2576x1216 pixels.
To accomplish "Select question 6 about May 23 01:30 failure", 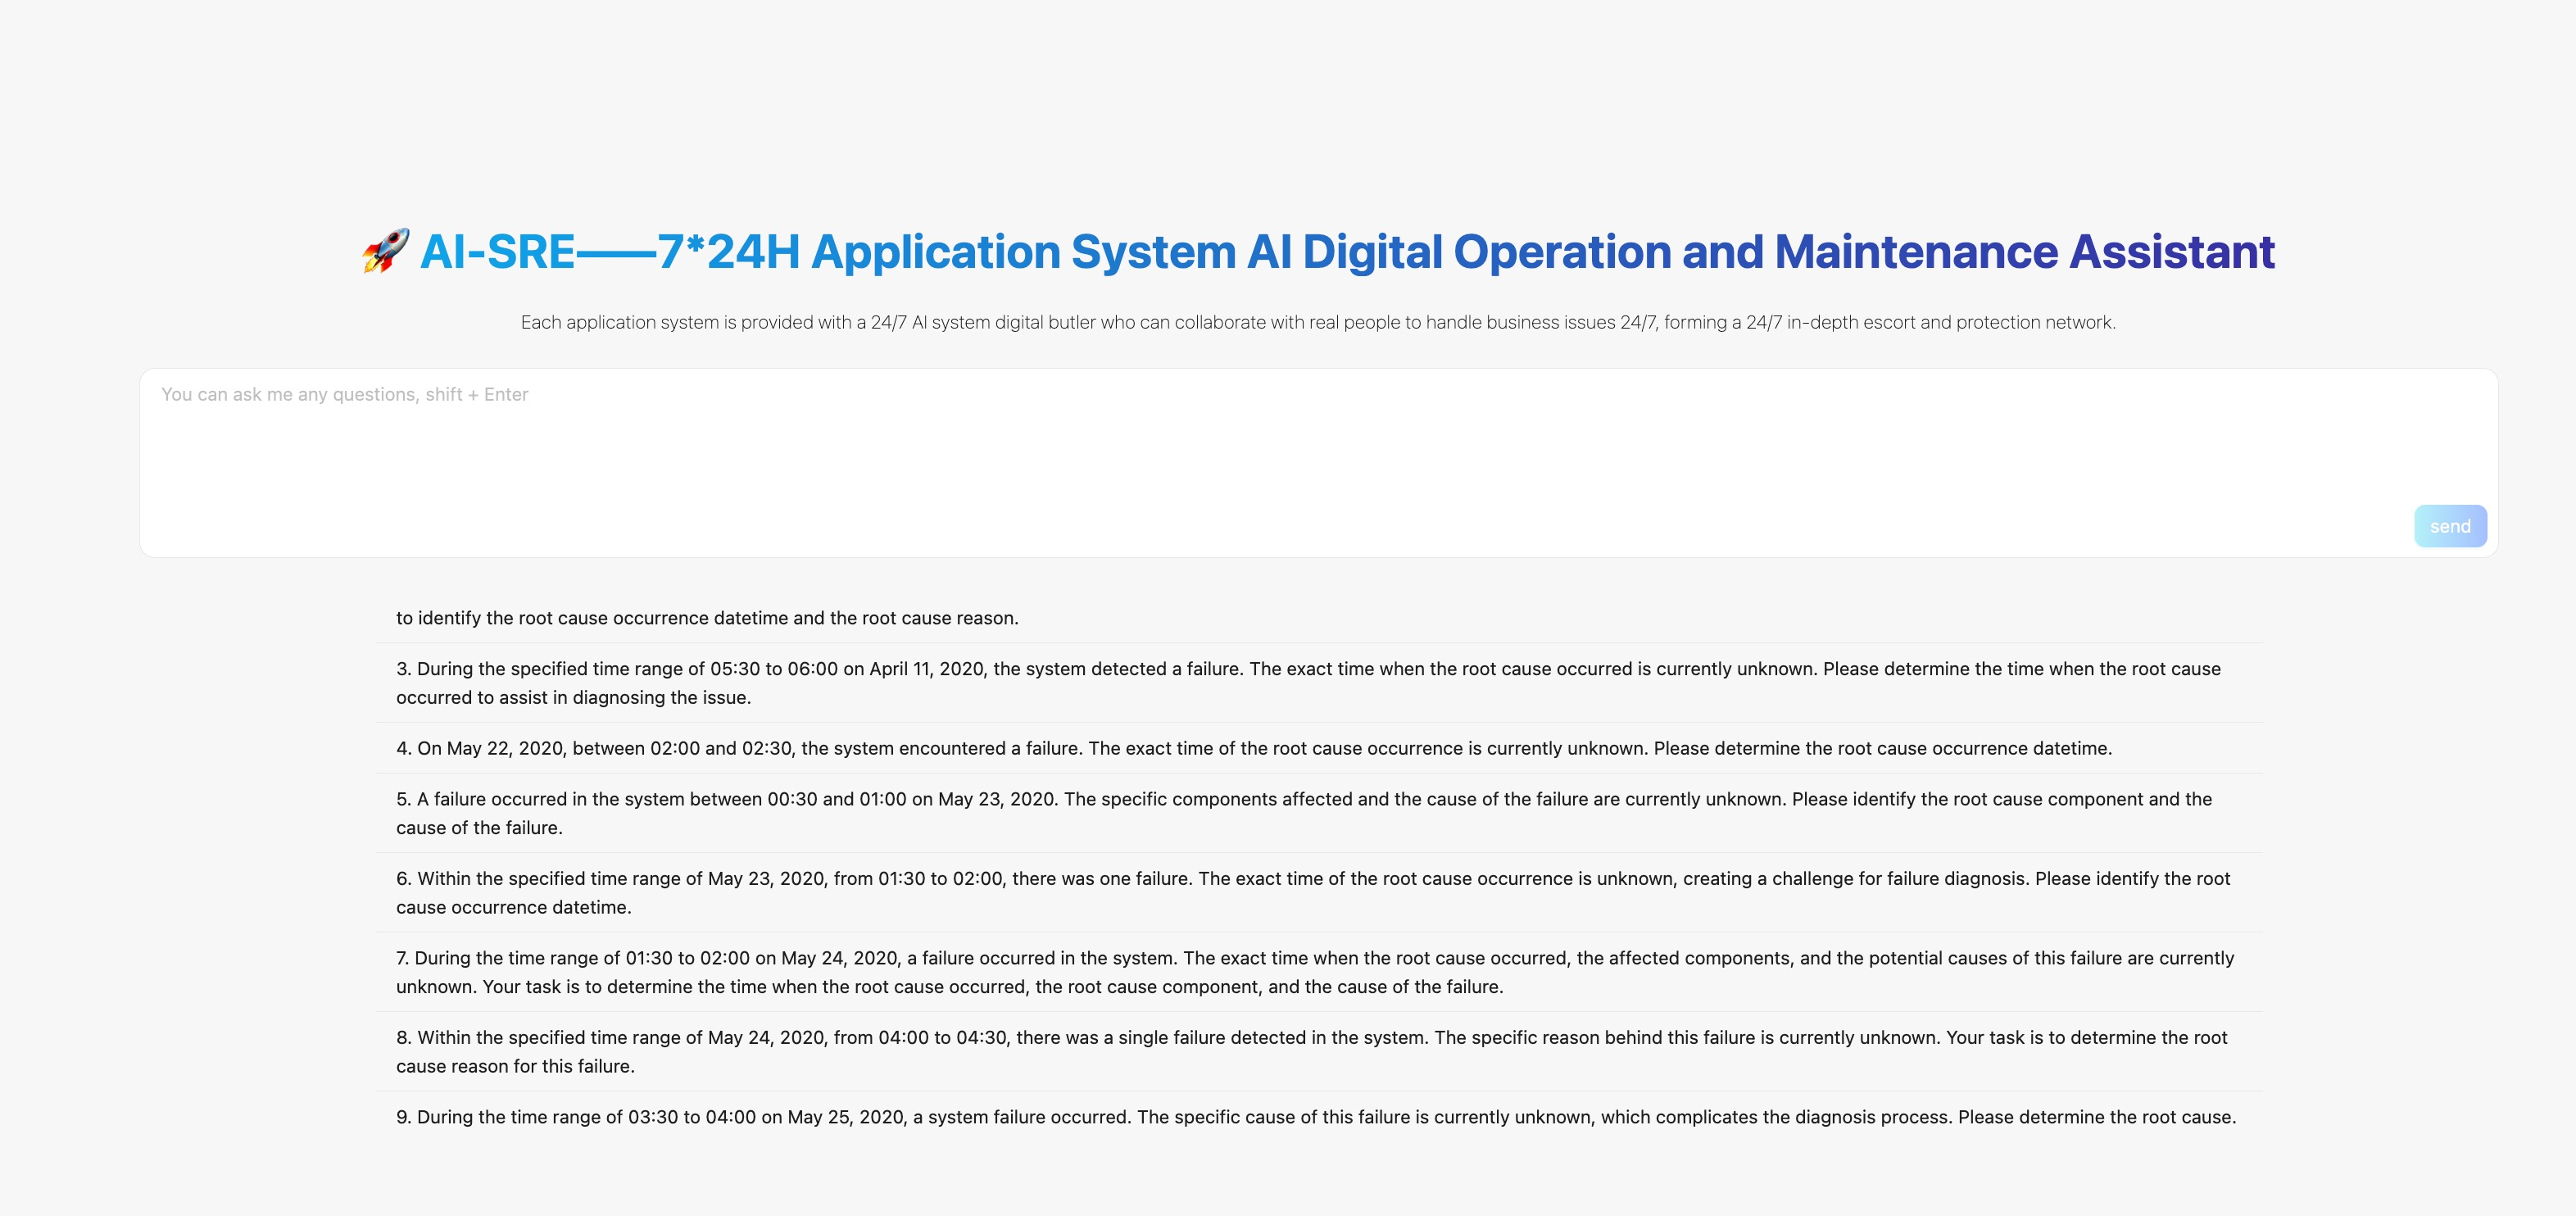I will pyautogui.click(x=1312, y=892).
